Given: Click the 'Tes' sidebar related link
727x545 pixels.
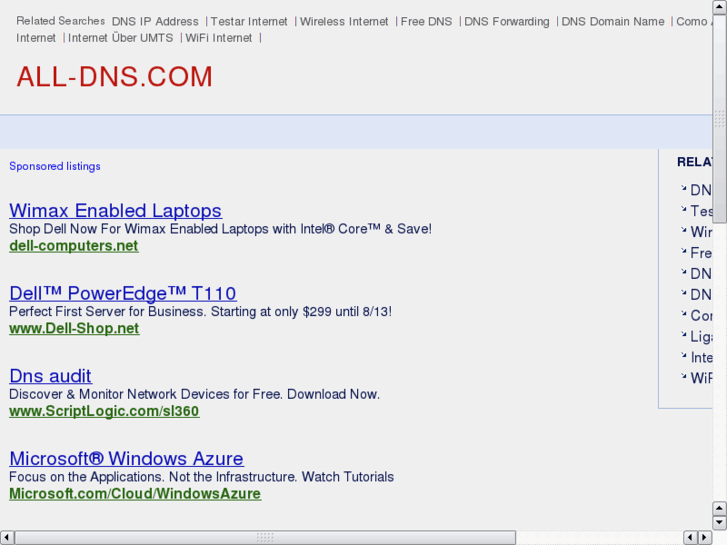Looking at the screenshot, I should [701, 211].
